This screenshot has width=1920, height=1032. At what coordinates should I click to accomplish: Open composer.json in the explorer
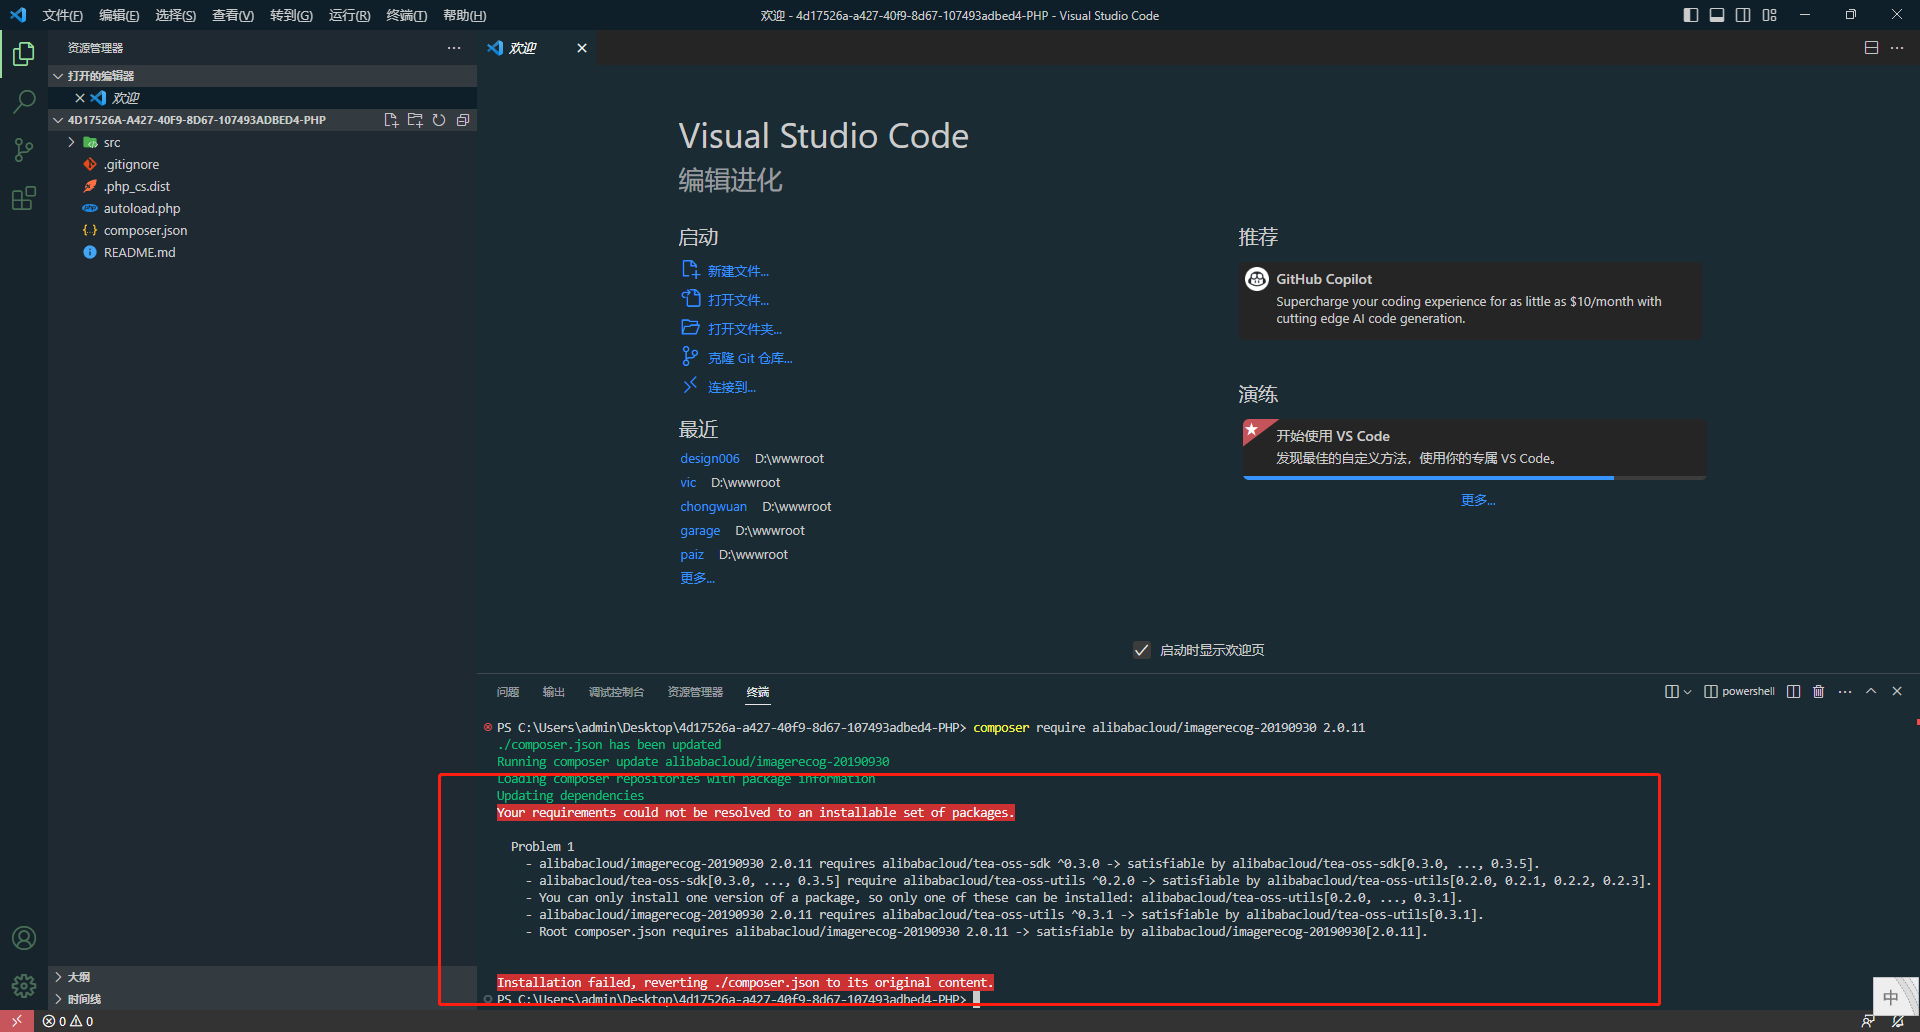click(262, 230)
